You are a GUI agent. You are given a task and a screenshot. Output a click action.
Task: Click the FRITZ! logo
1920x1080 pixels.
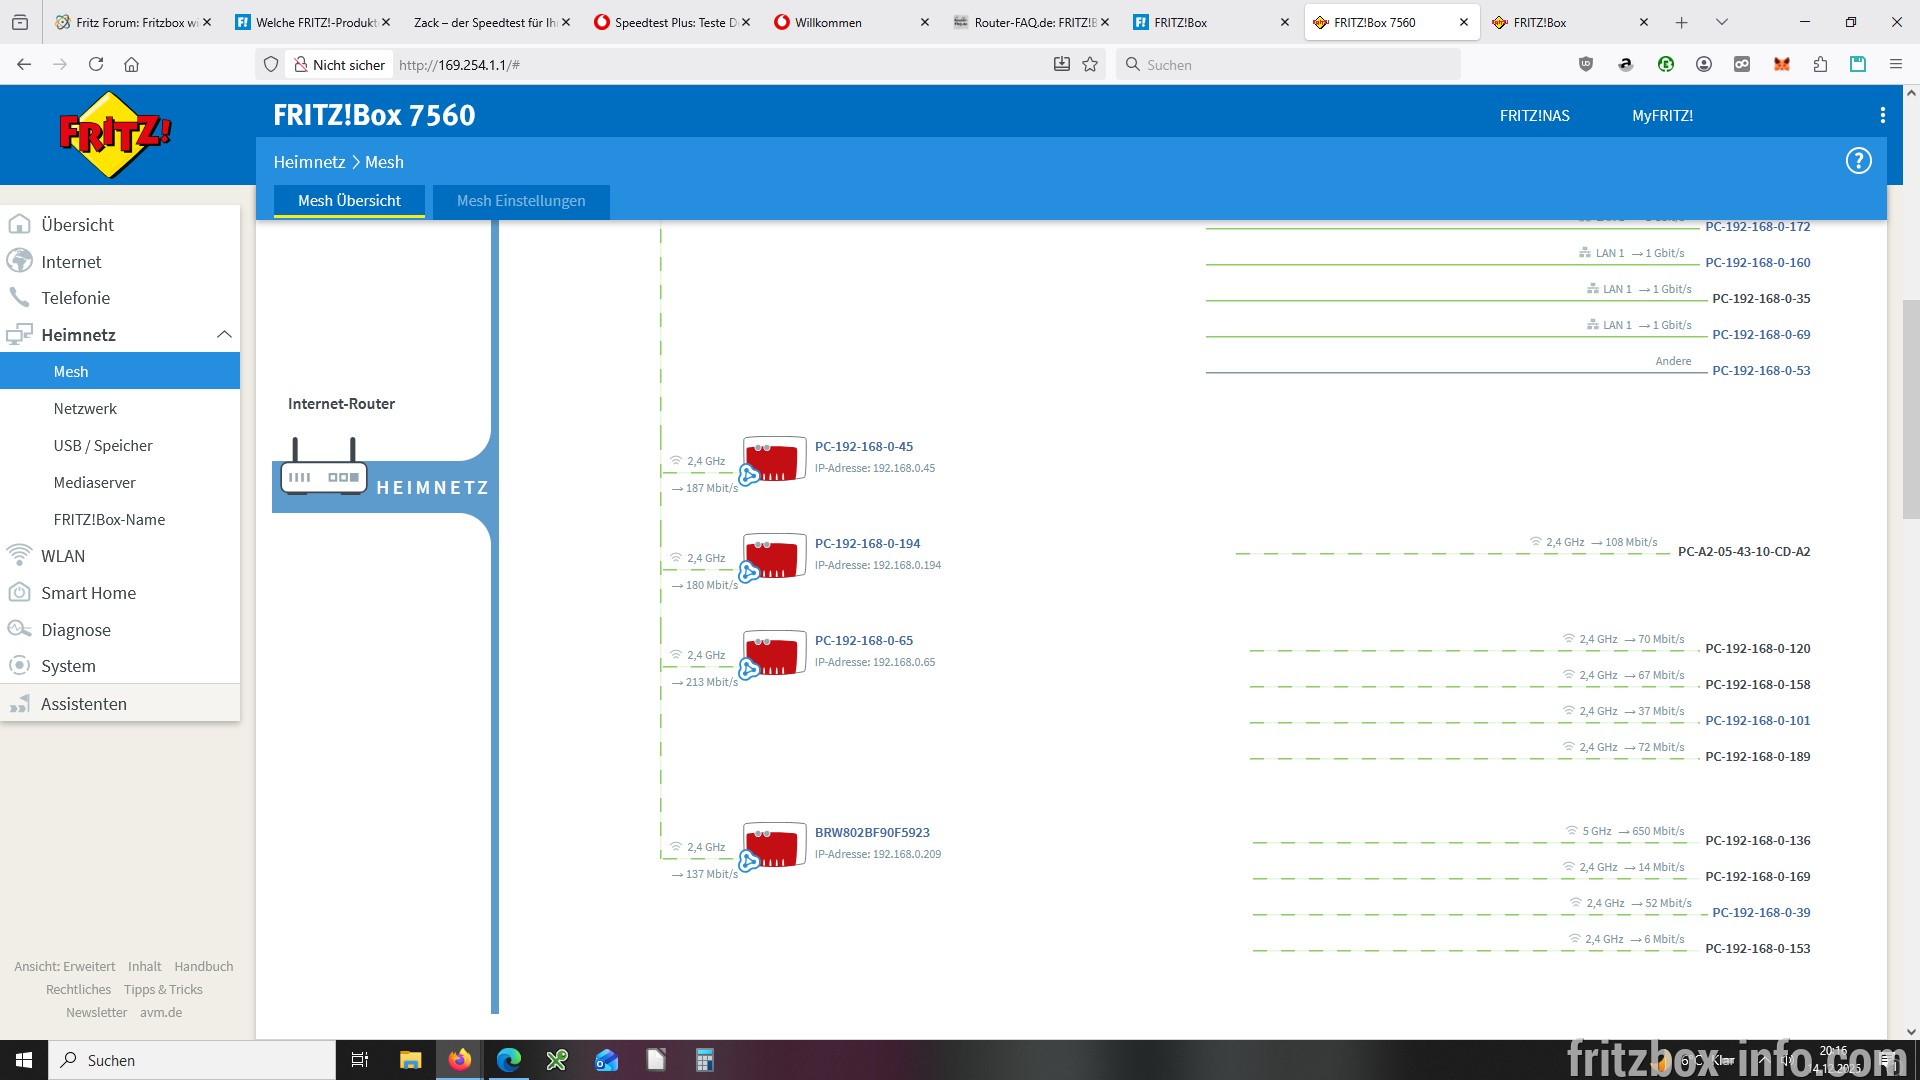point(115,135)
